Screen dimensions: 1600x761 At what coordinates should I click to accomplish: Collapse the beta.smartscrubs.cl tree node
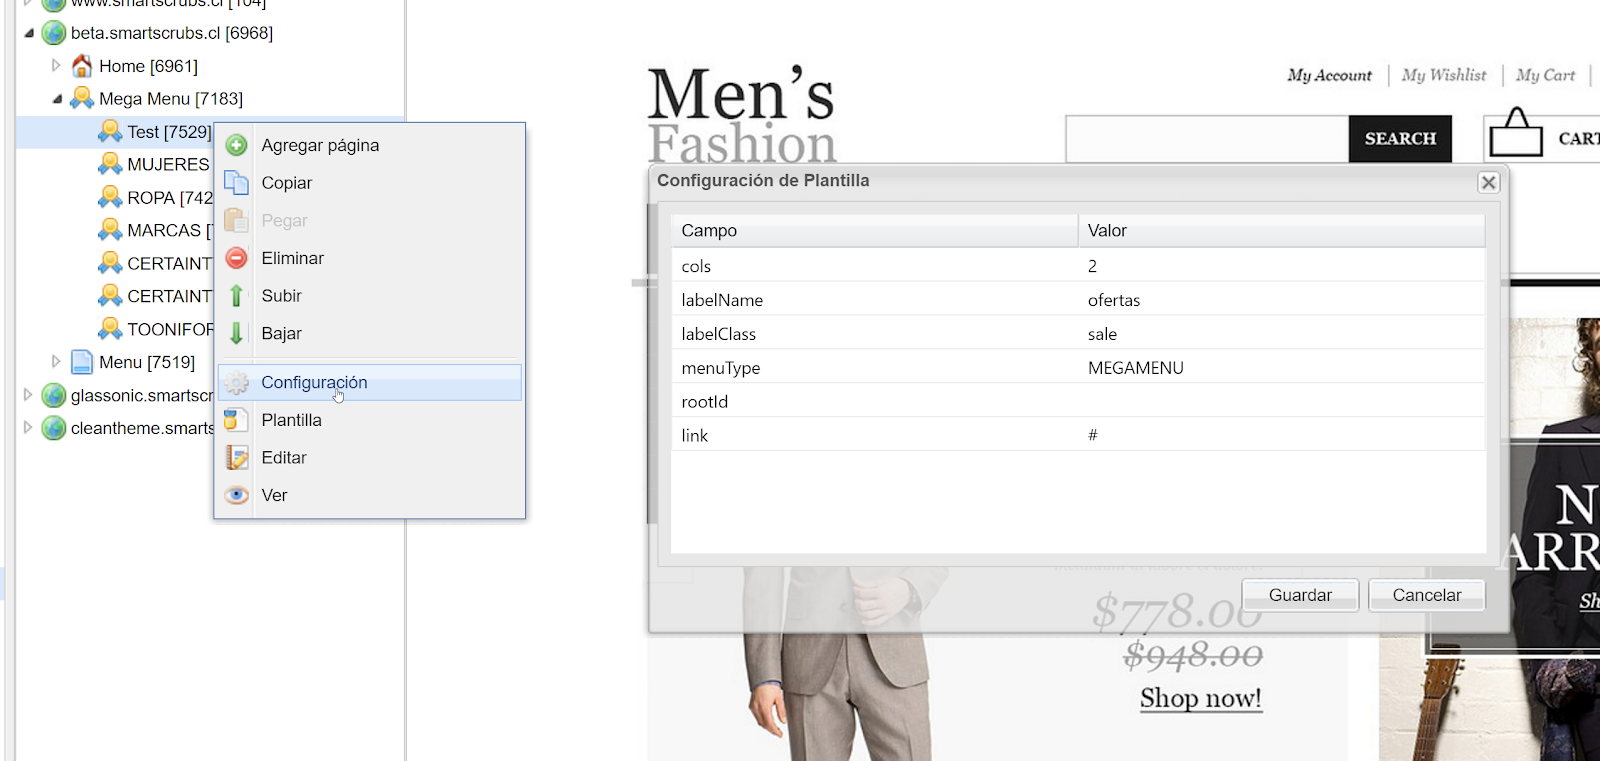pyautogui.click(x=29, y=33)
